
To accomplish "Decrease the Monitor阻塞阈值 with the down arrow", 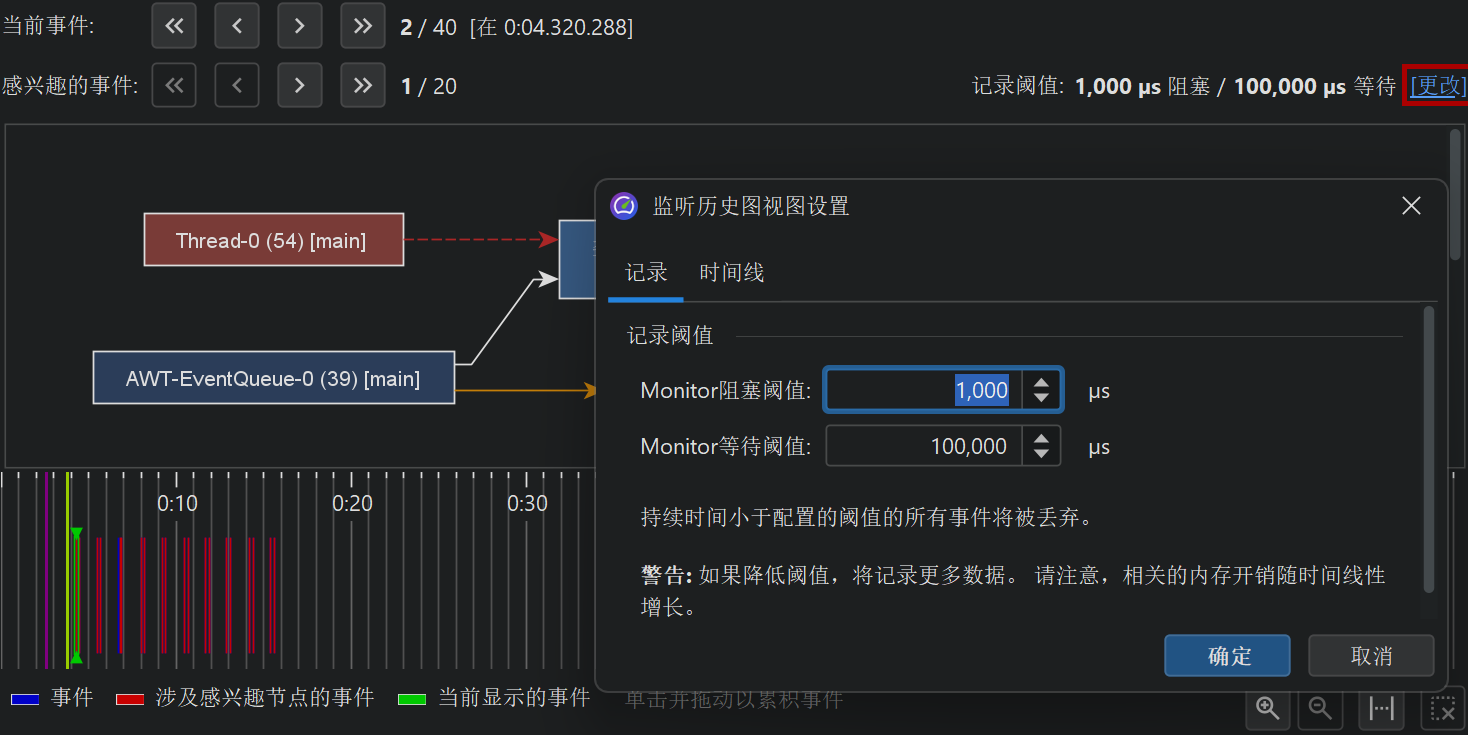I will tap(1041, 399).
